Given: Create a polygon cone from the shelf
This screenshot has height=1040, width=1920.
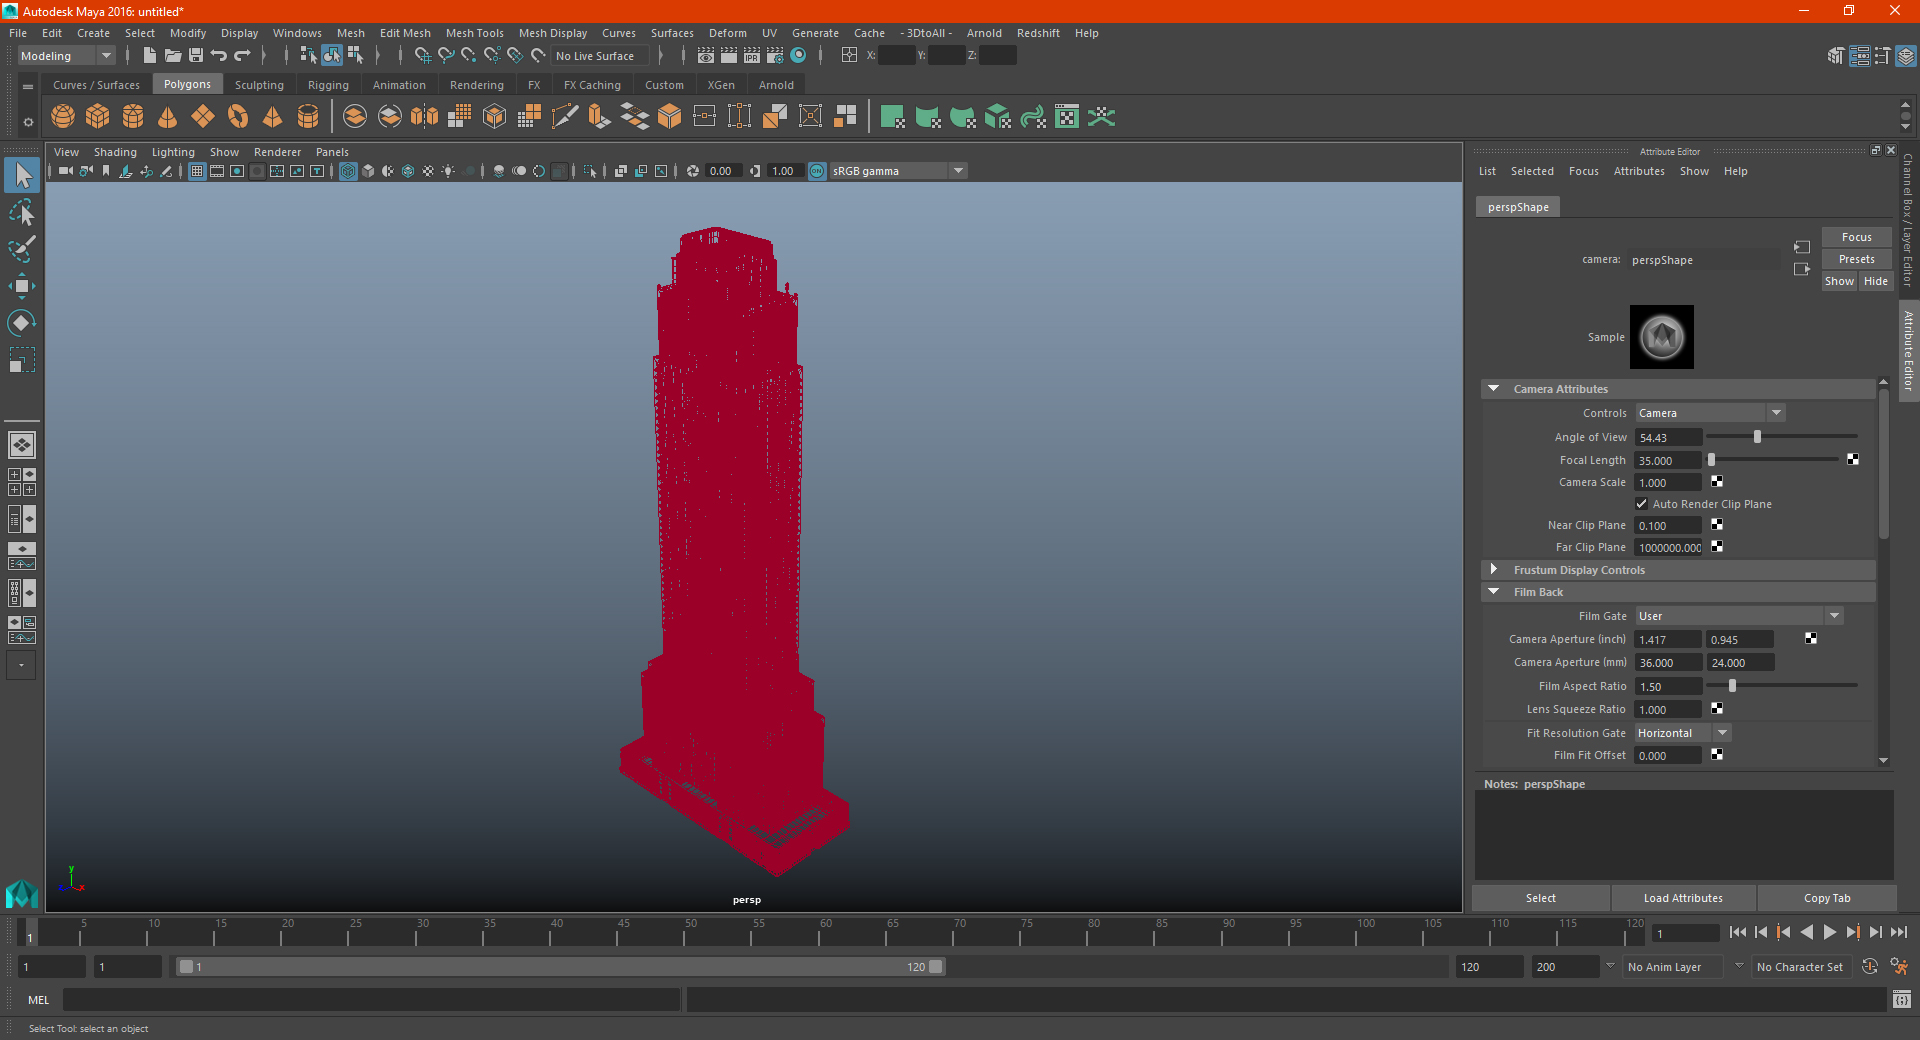Looking at the screenshot, I should click(x=168, y=116).
